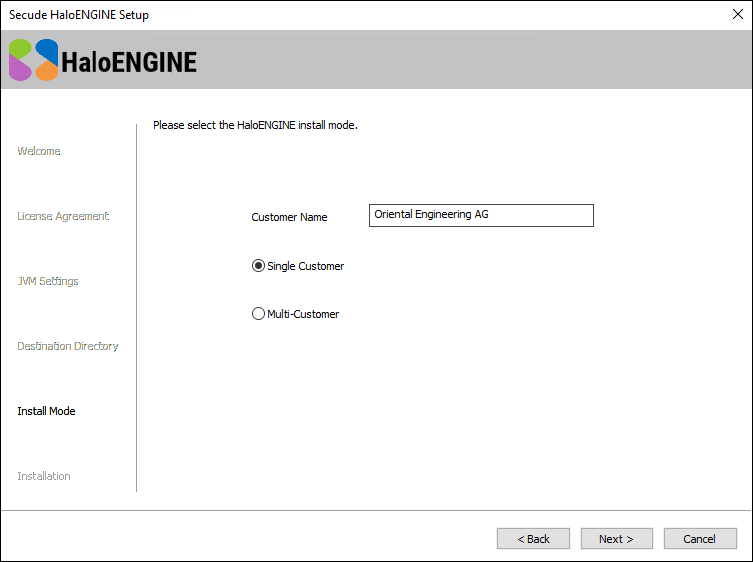Click the HaloENGINE colorful logo icon

point(34,60)
